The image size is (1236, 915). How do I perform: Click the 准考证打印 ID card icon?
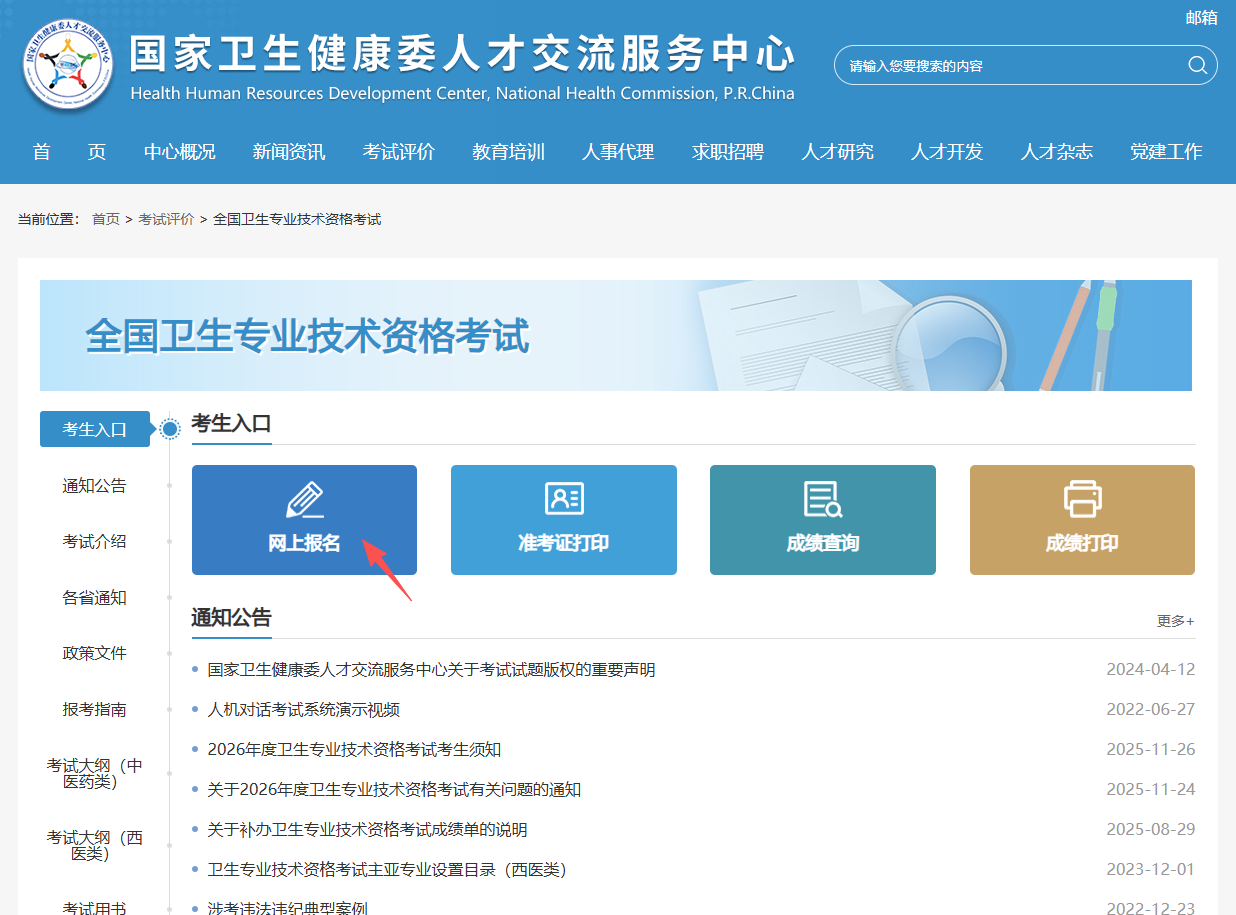[564, 498]
